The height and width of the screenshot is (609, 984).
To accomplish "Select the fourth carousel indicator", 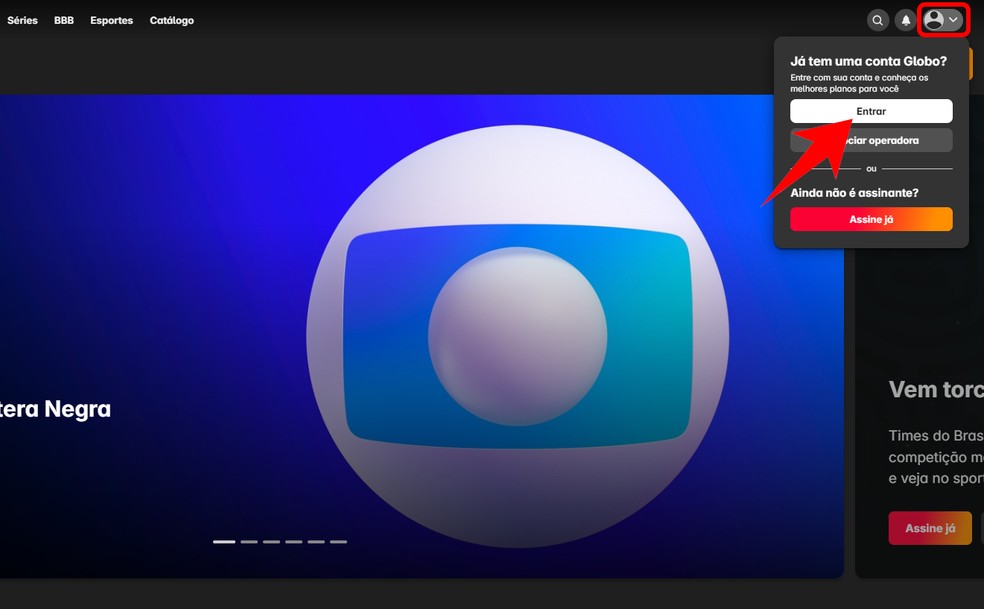I will point(294,541).
